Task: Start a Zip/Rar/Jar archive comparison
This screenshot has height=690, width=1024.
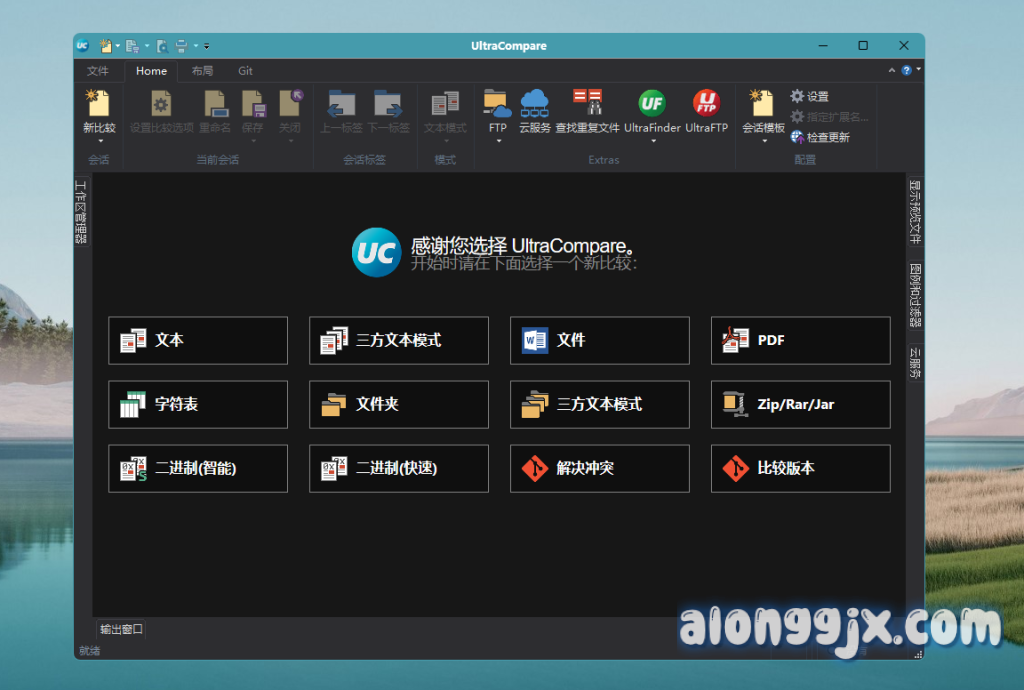Action: 800,404
